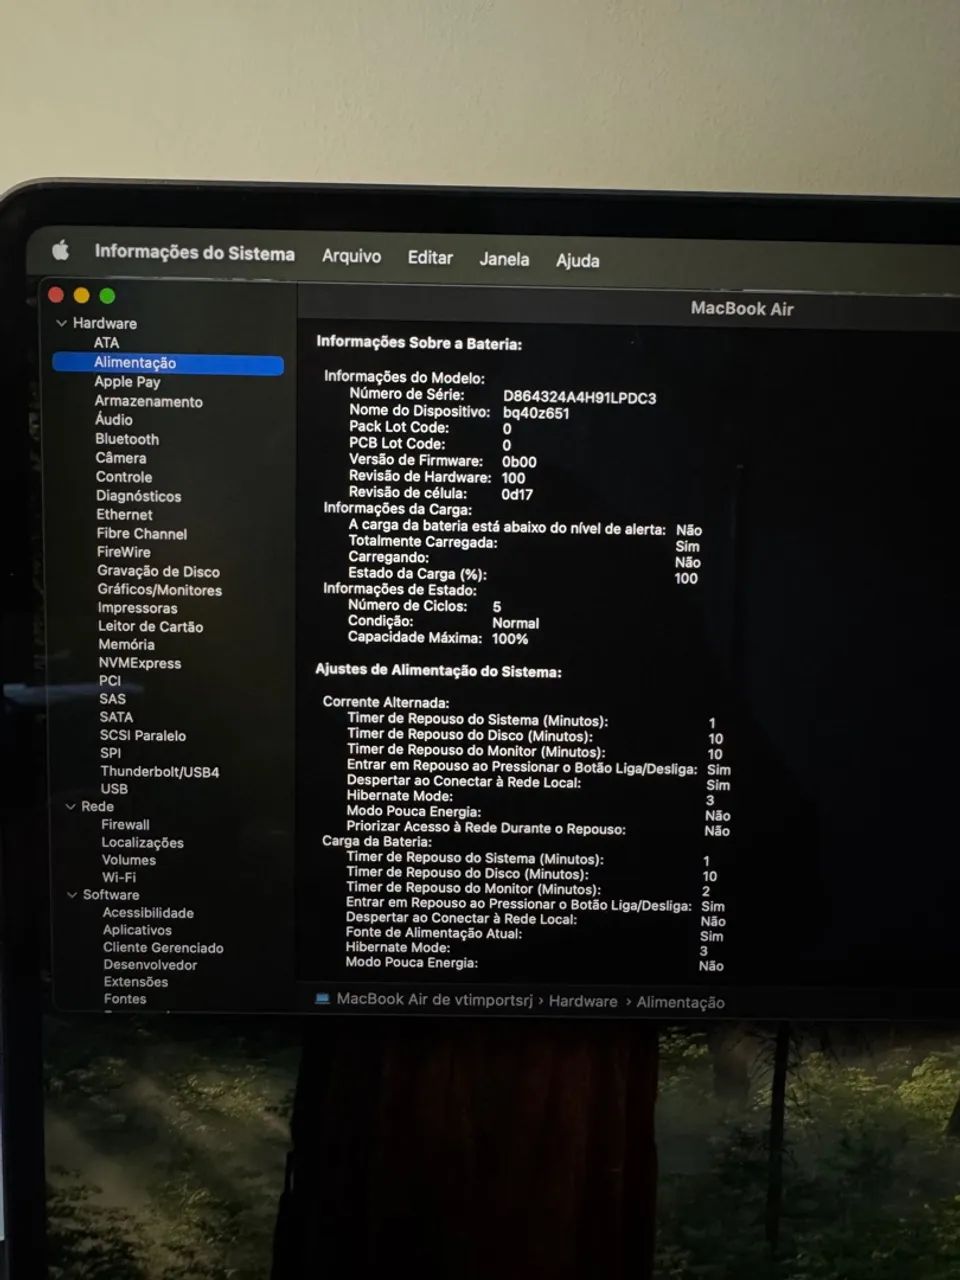Click the Informações Sobre a Bateria heading
The height and width of the screenshot is (1280, 960).
pyautogui.click(x=419, y=342)
